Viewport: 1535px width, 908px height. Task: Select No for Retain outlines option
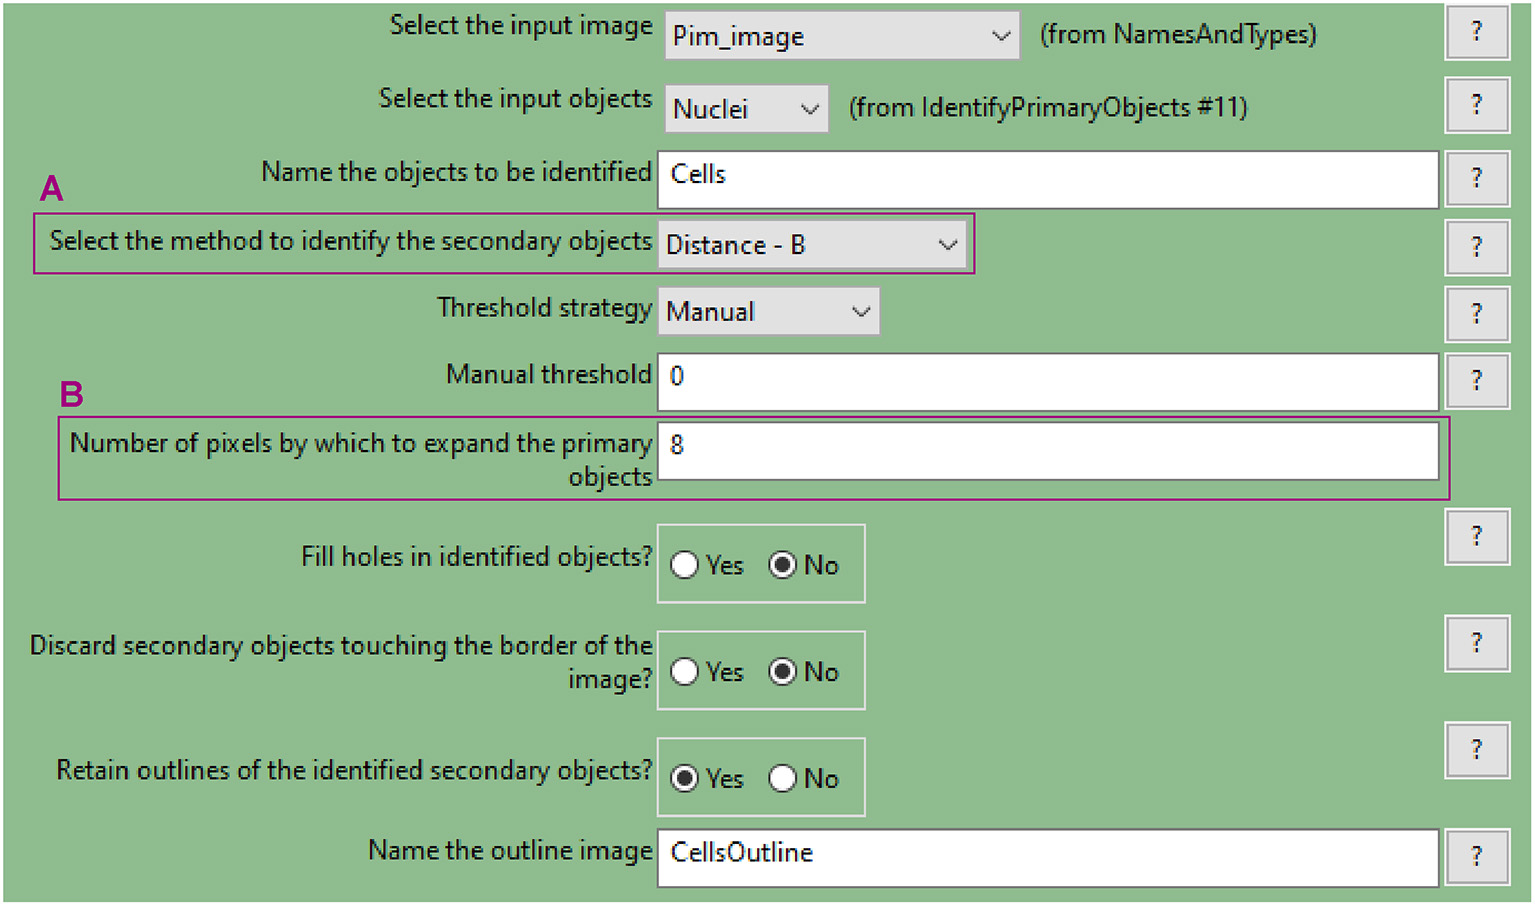[783, 779]
